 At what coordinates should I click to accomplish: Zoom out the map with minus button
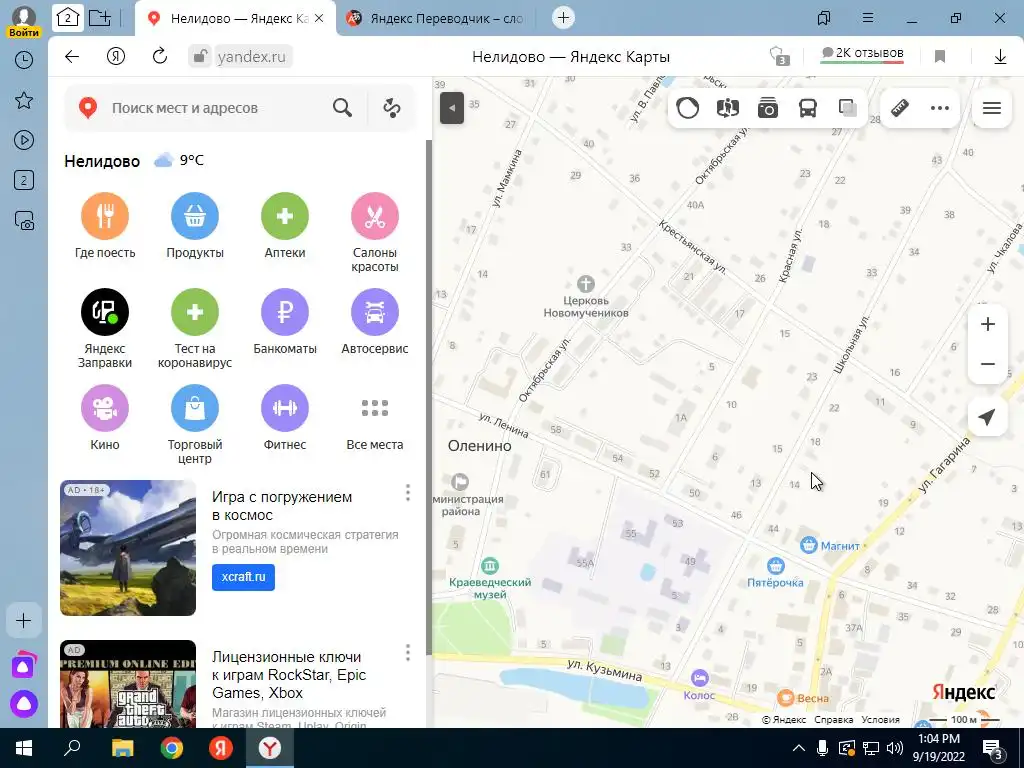[x=987, y=364]
